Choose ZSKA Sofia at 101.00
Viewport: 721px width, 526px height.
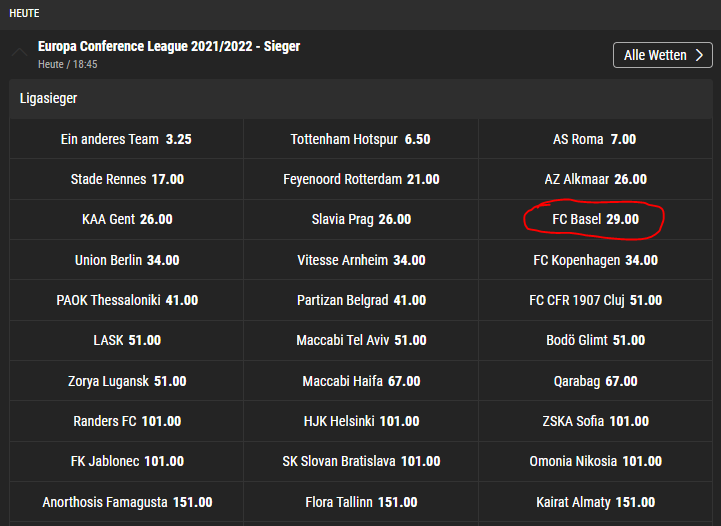(x=595, y=421)
